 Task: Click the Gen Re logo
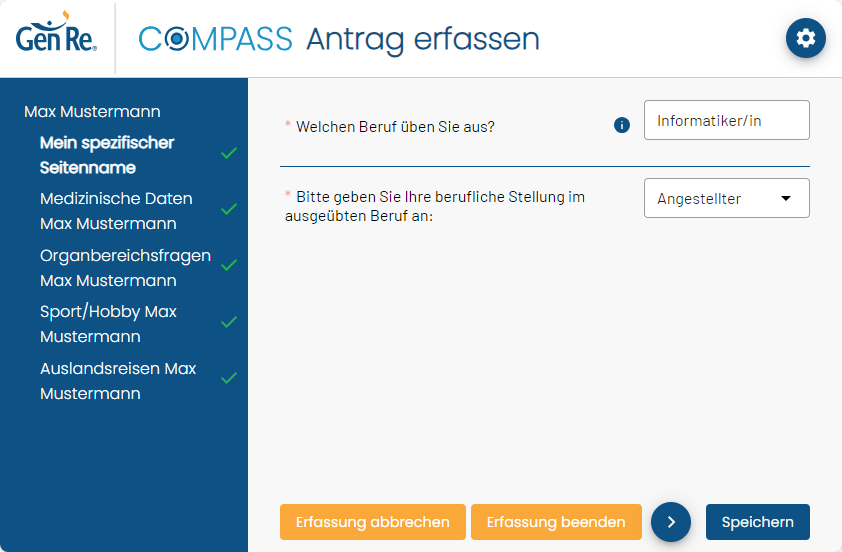[56, 33]
